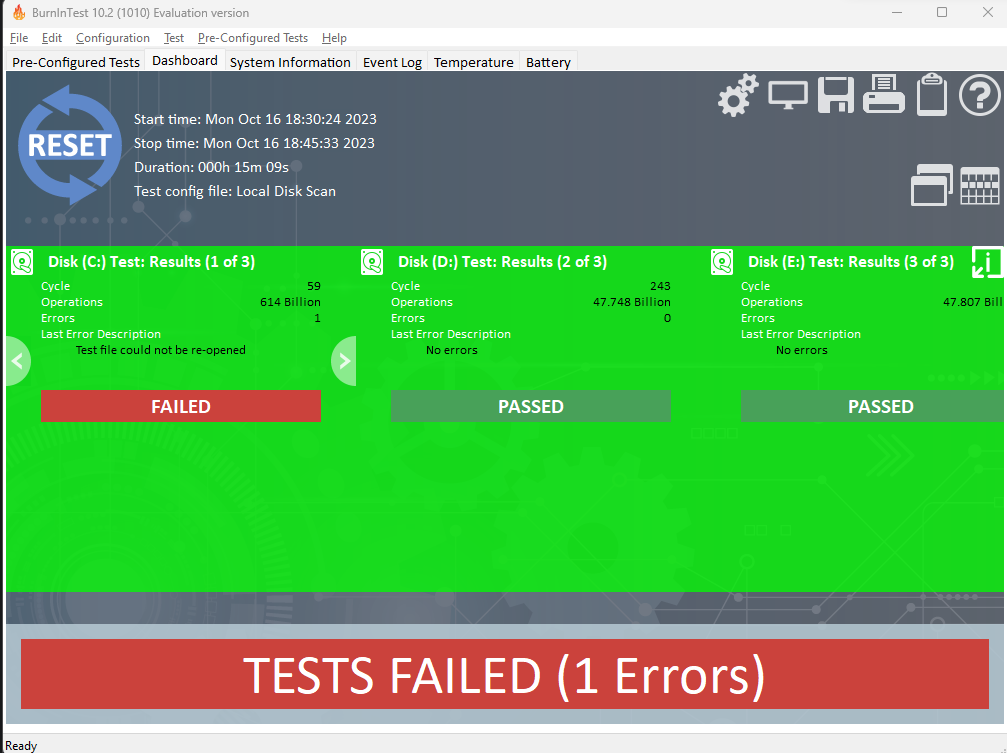Screen dimensions: 1007x753
Task: Click the RESET circular arrows icon
Action: [69, 145]
